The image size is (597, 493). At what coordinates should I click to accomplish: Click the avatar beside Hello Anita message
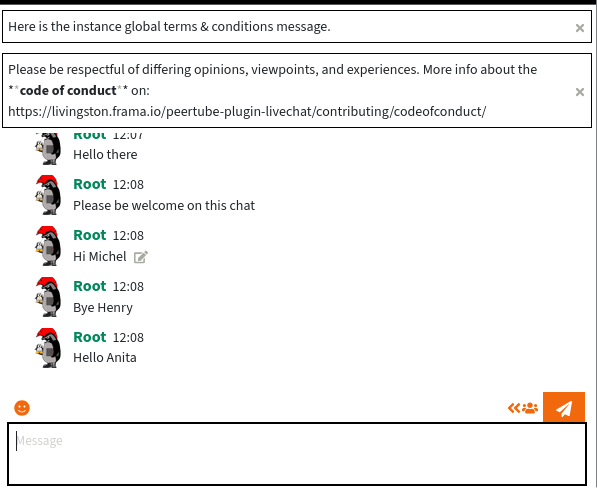[48, 348]
